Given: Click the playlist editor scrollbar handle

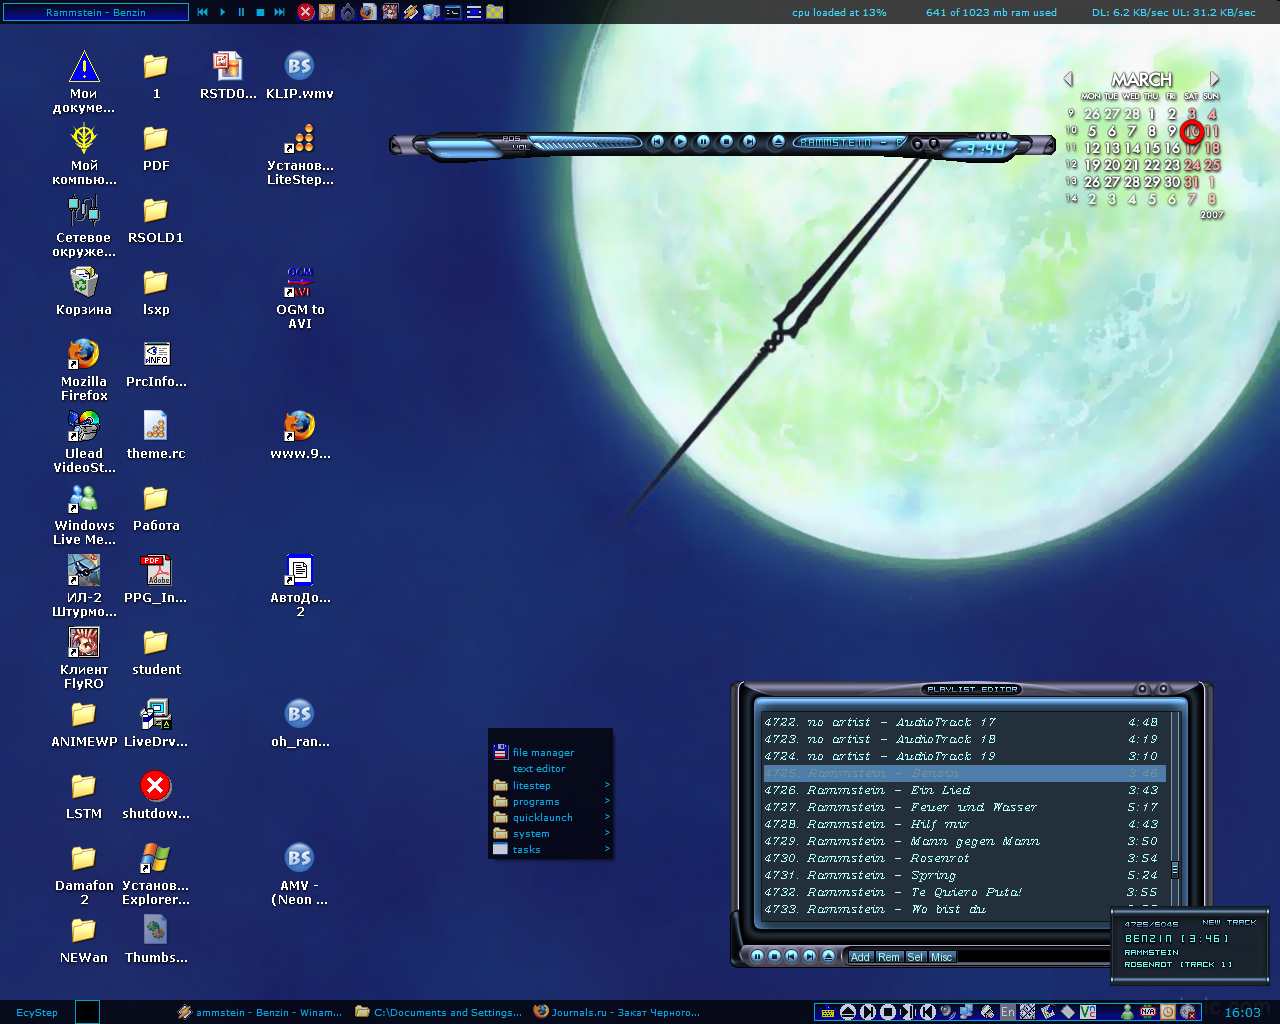Looking at the screenshot, I should 1175,869.
